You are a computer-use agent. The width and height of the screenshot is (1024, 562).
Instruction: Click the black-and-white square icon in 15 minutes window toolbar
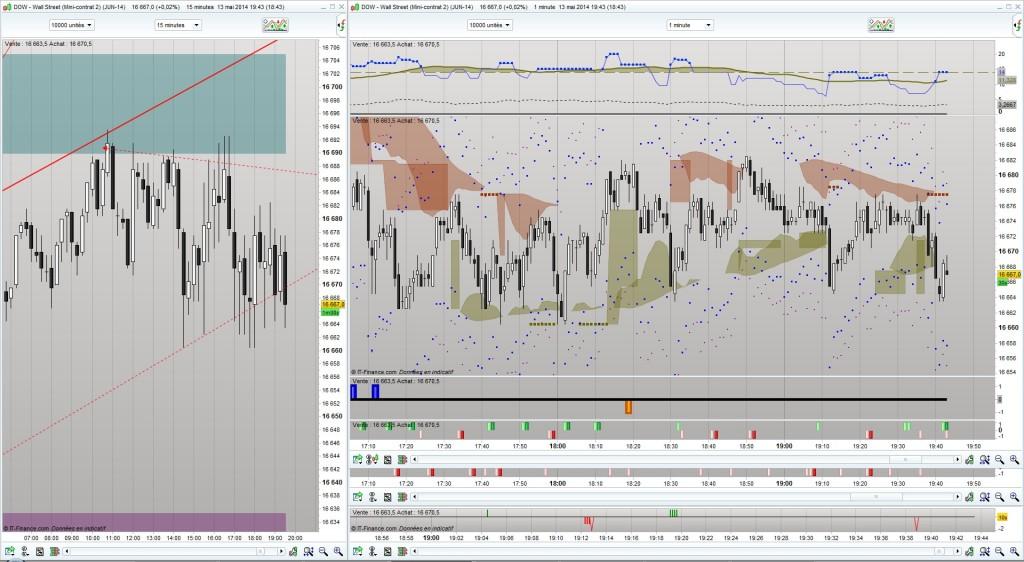tap(40, 552)
